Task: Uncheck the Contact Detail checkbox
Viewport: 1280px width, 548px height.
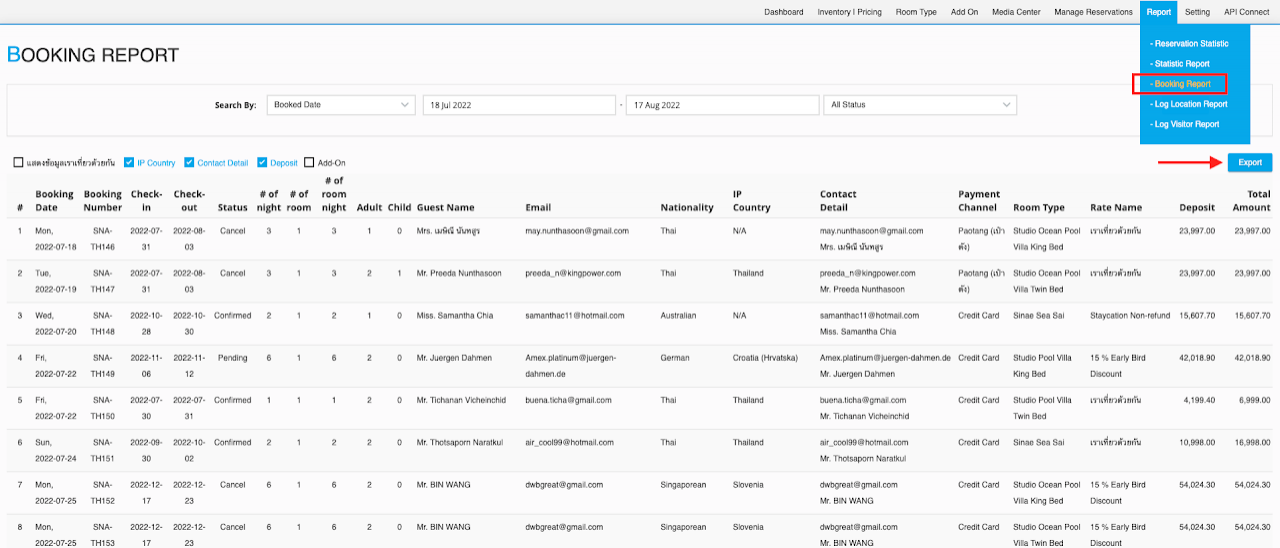Action: [x=190, y=163]
